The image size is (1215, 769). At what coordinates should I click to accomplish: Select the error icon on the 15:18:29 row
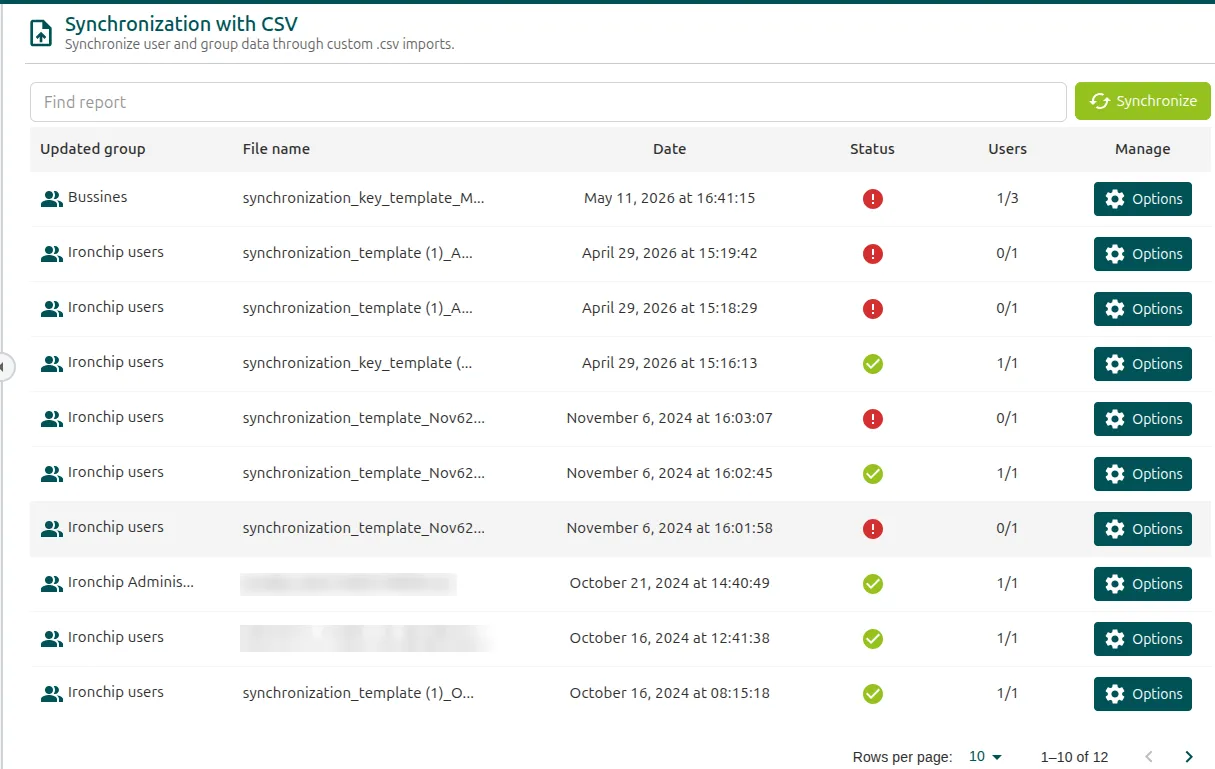click(873, 309)
